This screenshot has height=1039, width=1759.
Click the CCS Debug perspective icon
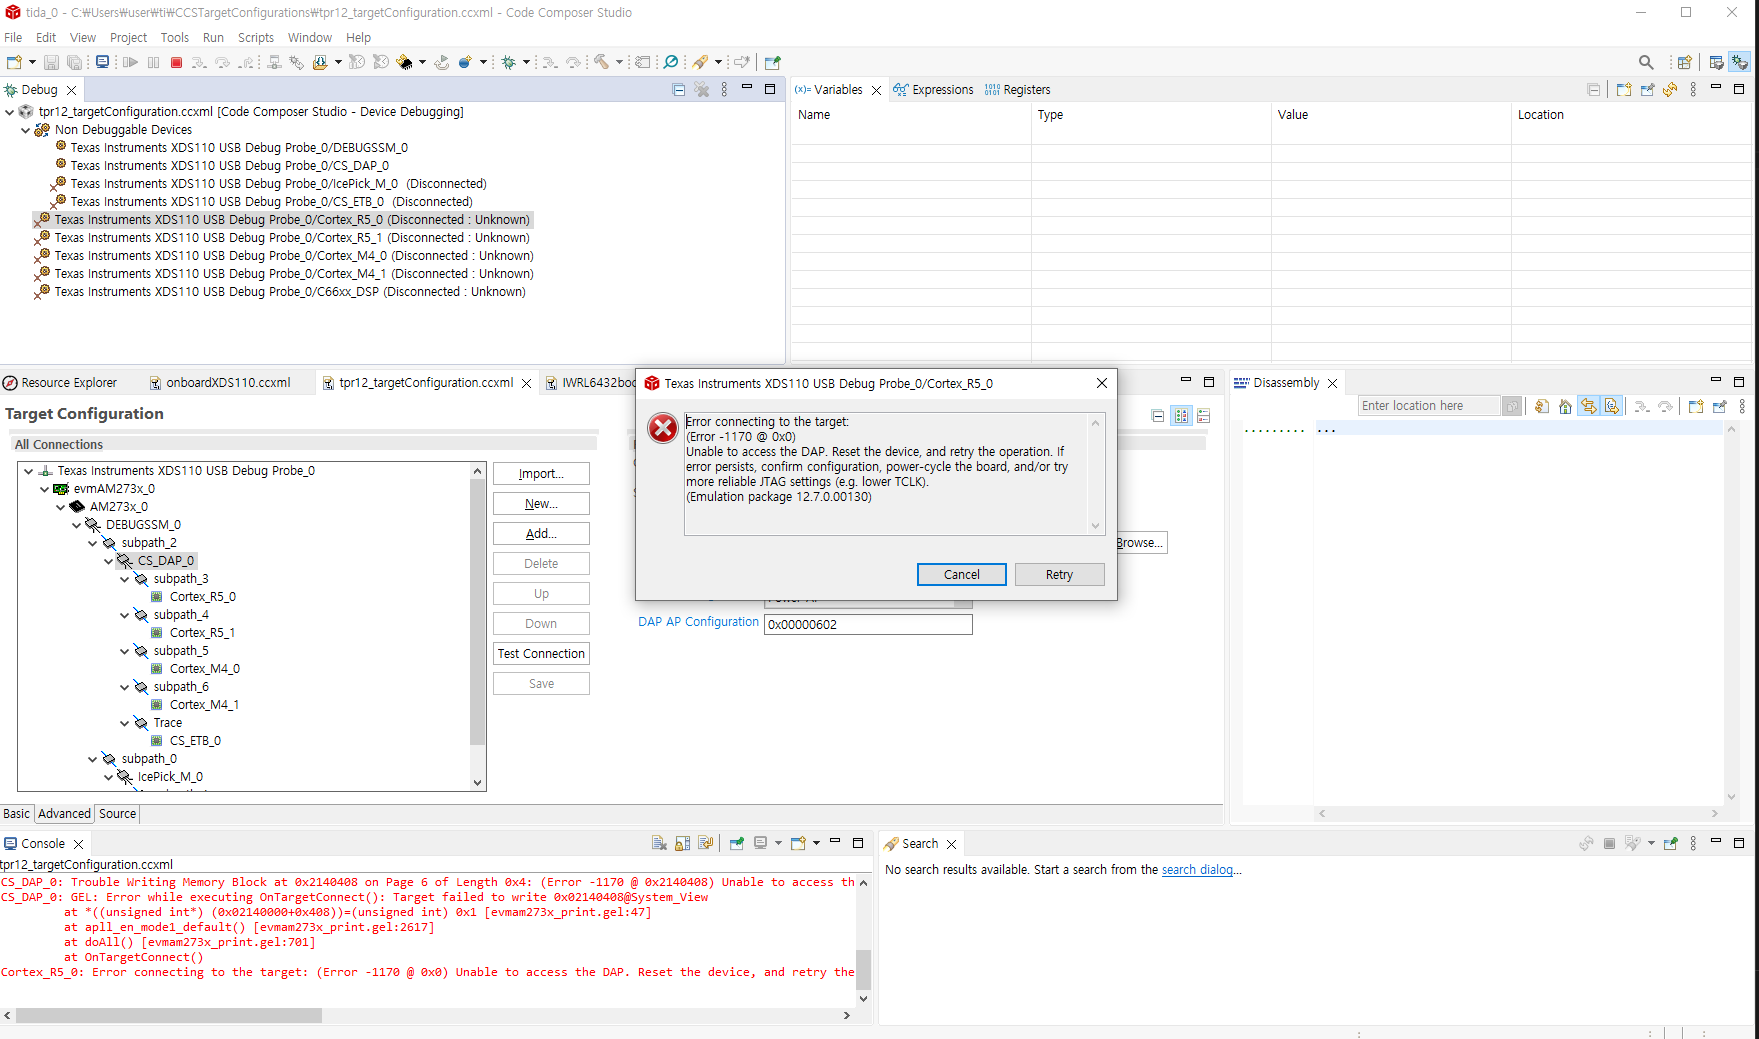pos(1740,62)
